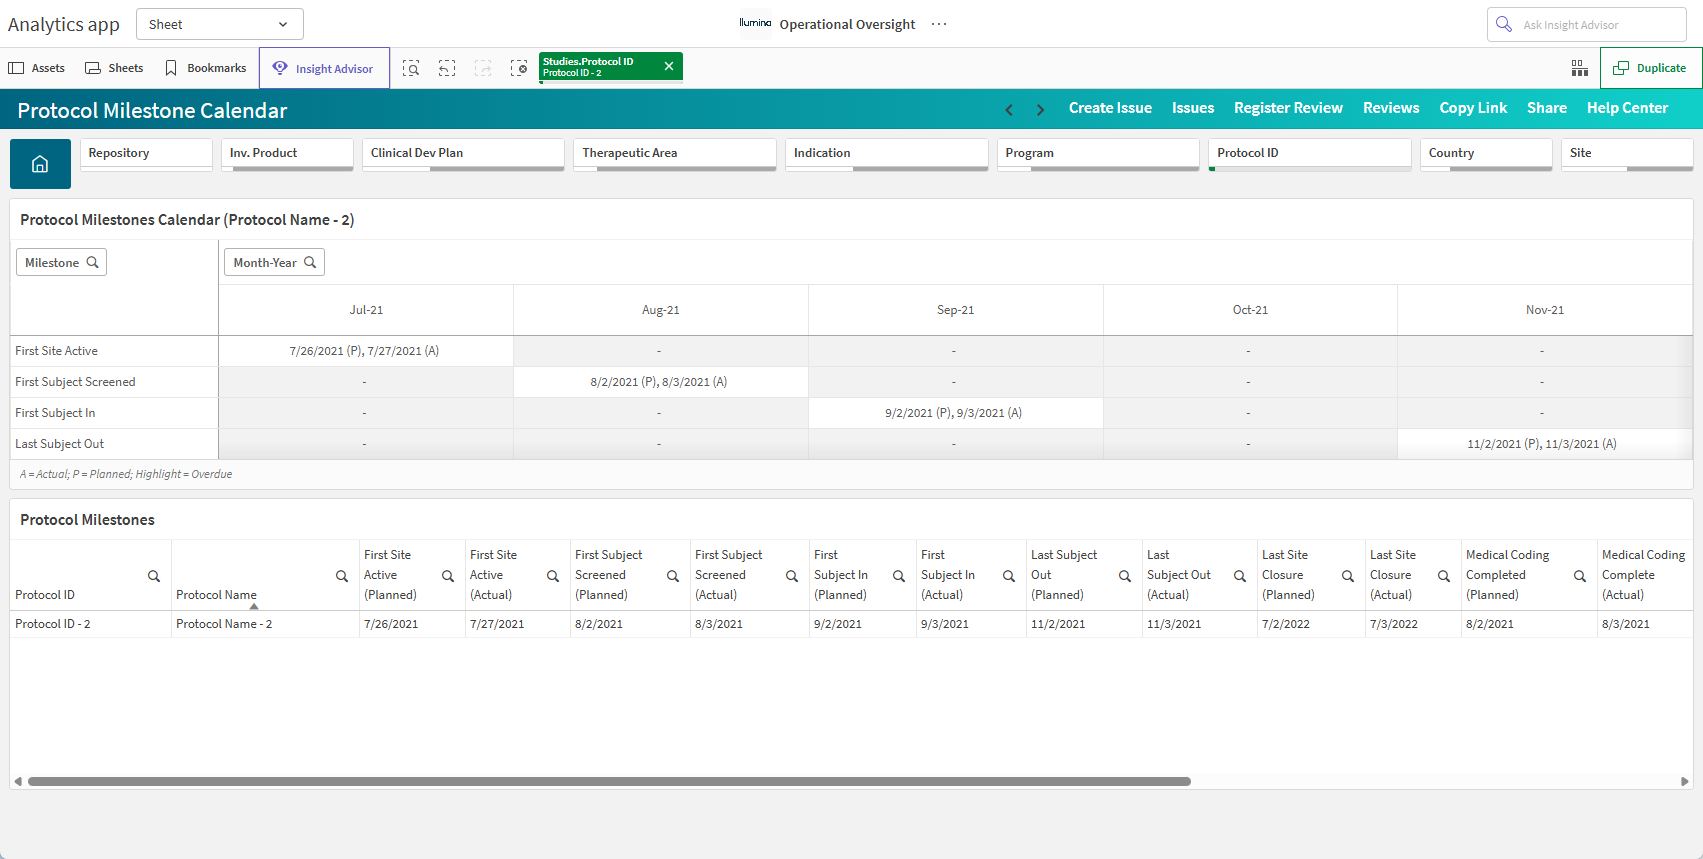Open the Issues link
The image size is (1703, 859).
point(1193,108)
